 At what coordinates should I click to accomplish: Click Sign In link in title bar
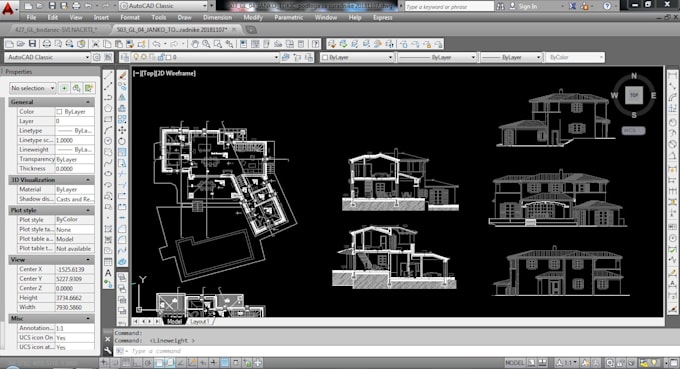tap(528, 6)
